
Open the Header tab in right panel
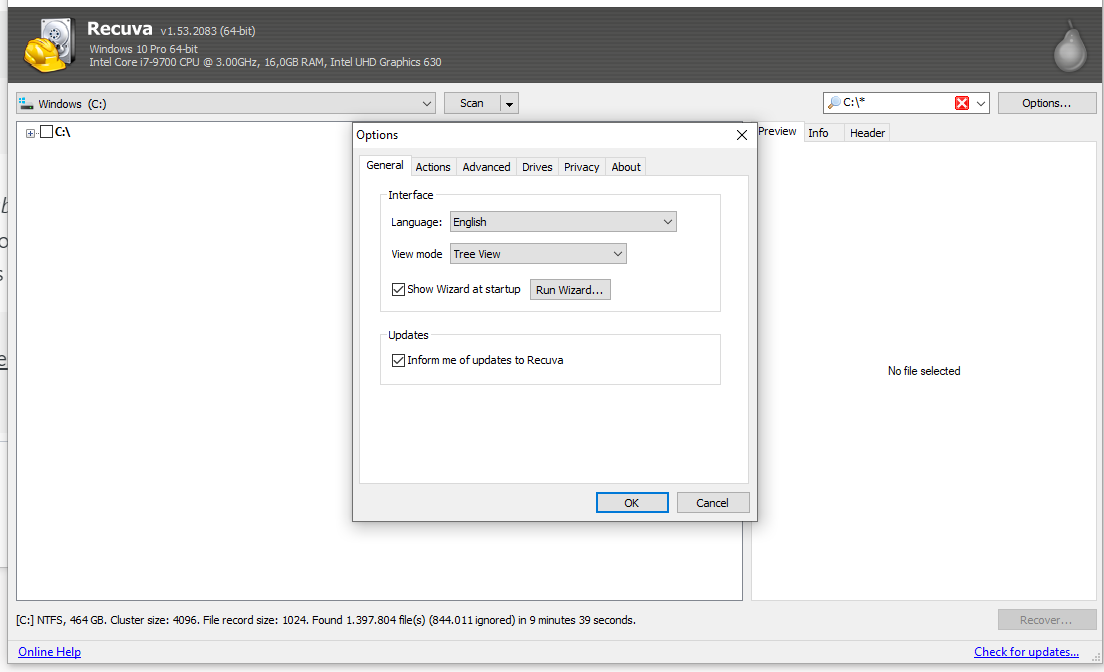(867, 133)
